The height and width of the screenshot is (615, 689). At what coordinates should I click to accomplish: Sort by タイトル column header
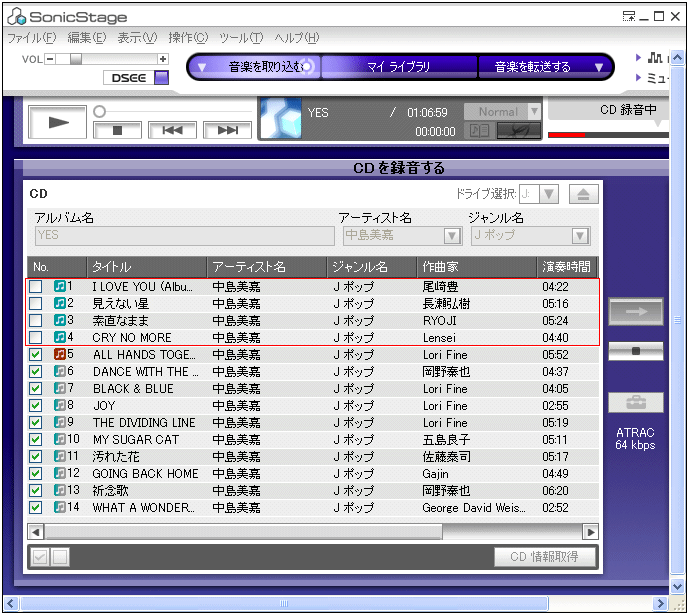tap(147, 267)
